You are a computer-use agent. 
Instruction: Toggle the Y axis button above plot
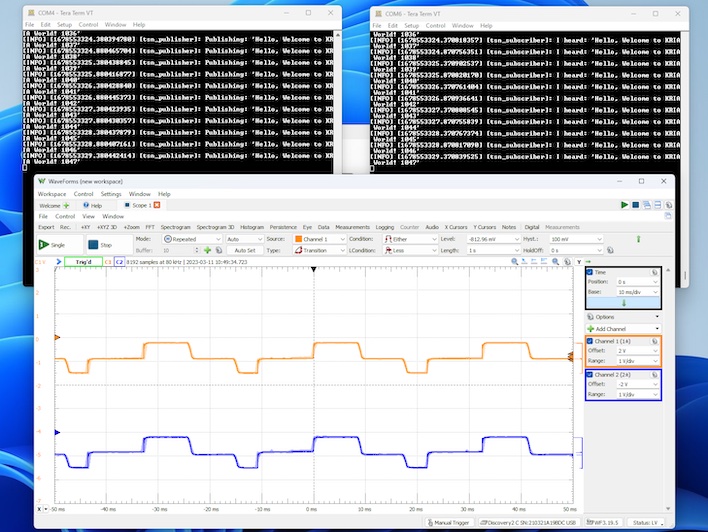579,261
